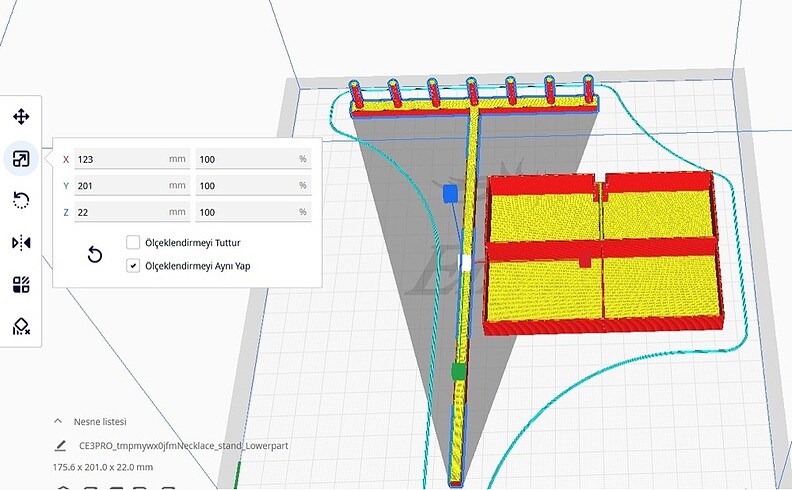Select the Scale tool icon
This screenshot has height=490, width=792.
pos(20,159)
